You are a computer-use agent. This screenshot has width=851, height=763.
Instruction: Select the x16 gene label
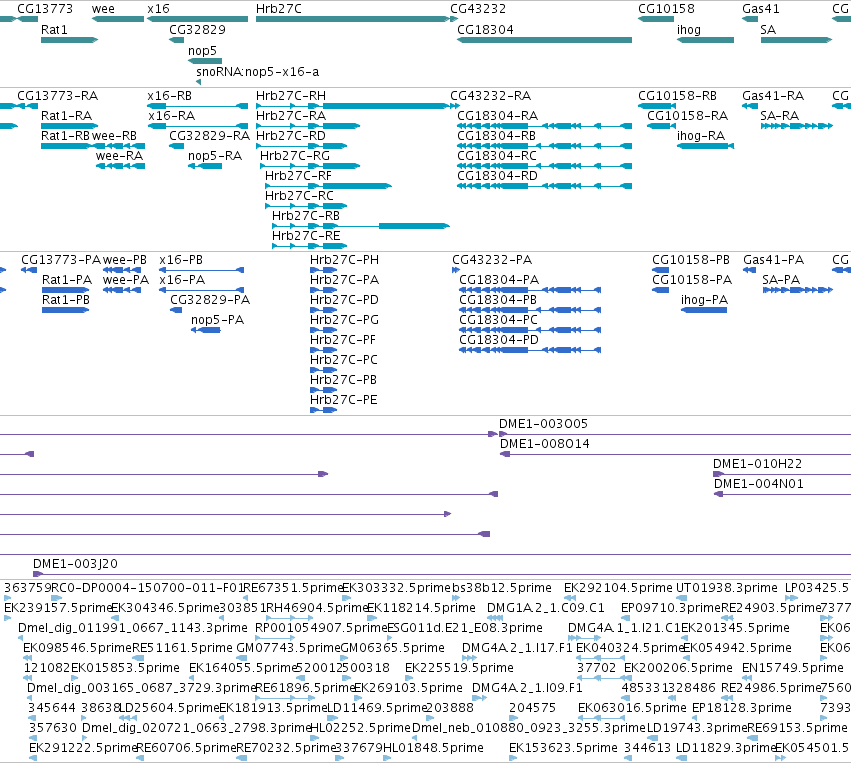(x=158, y=9)
